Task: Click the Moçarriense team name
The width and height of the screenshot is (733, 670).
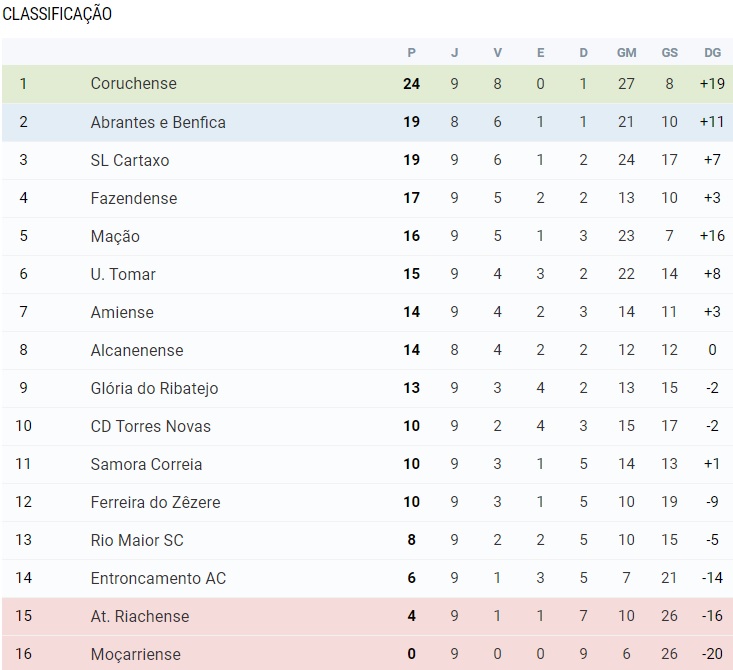Action: click(x=137, y=654)
